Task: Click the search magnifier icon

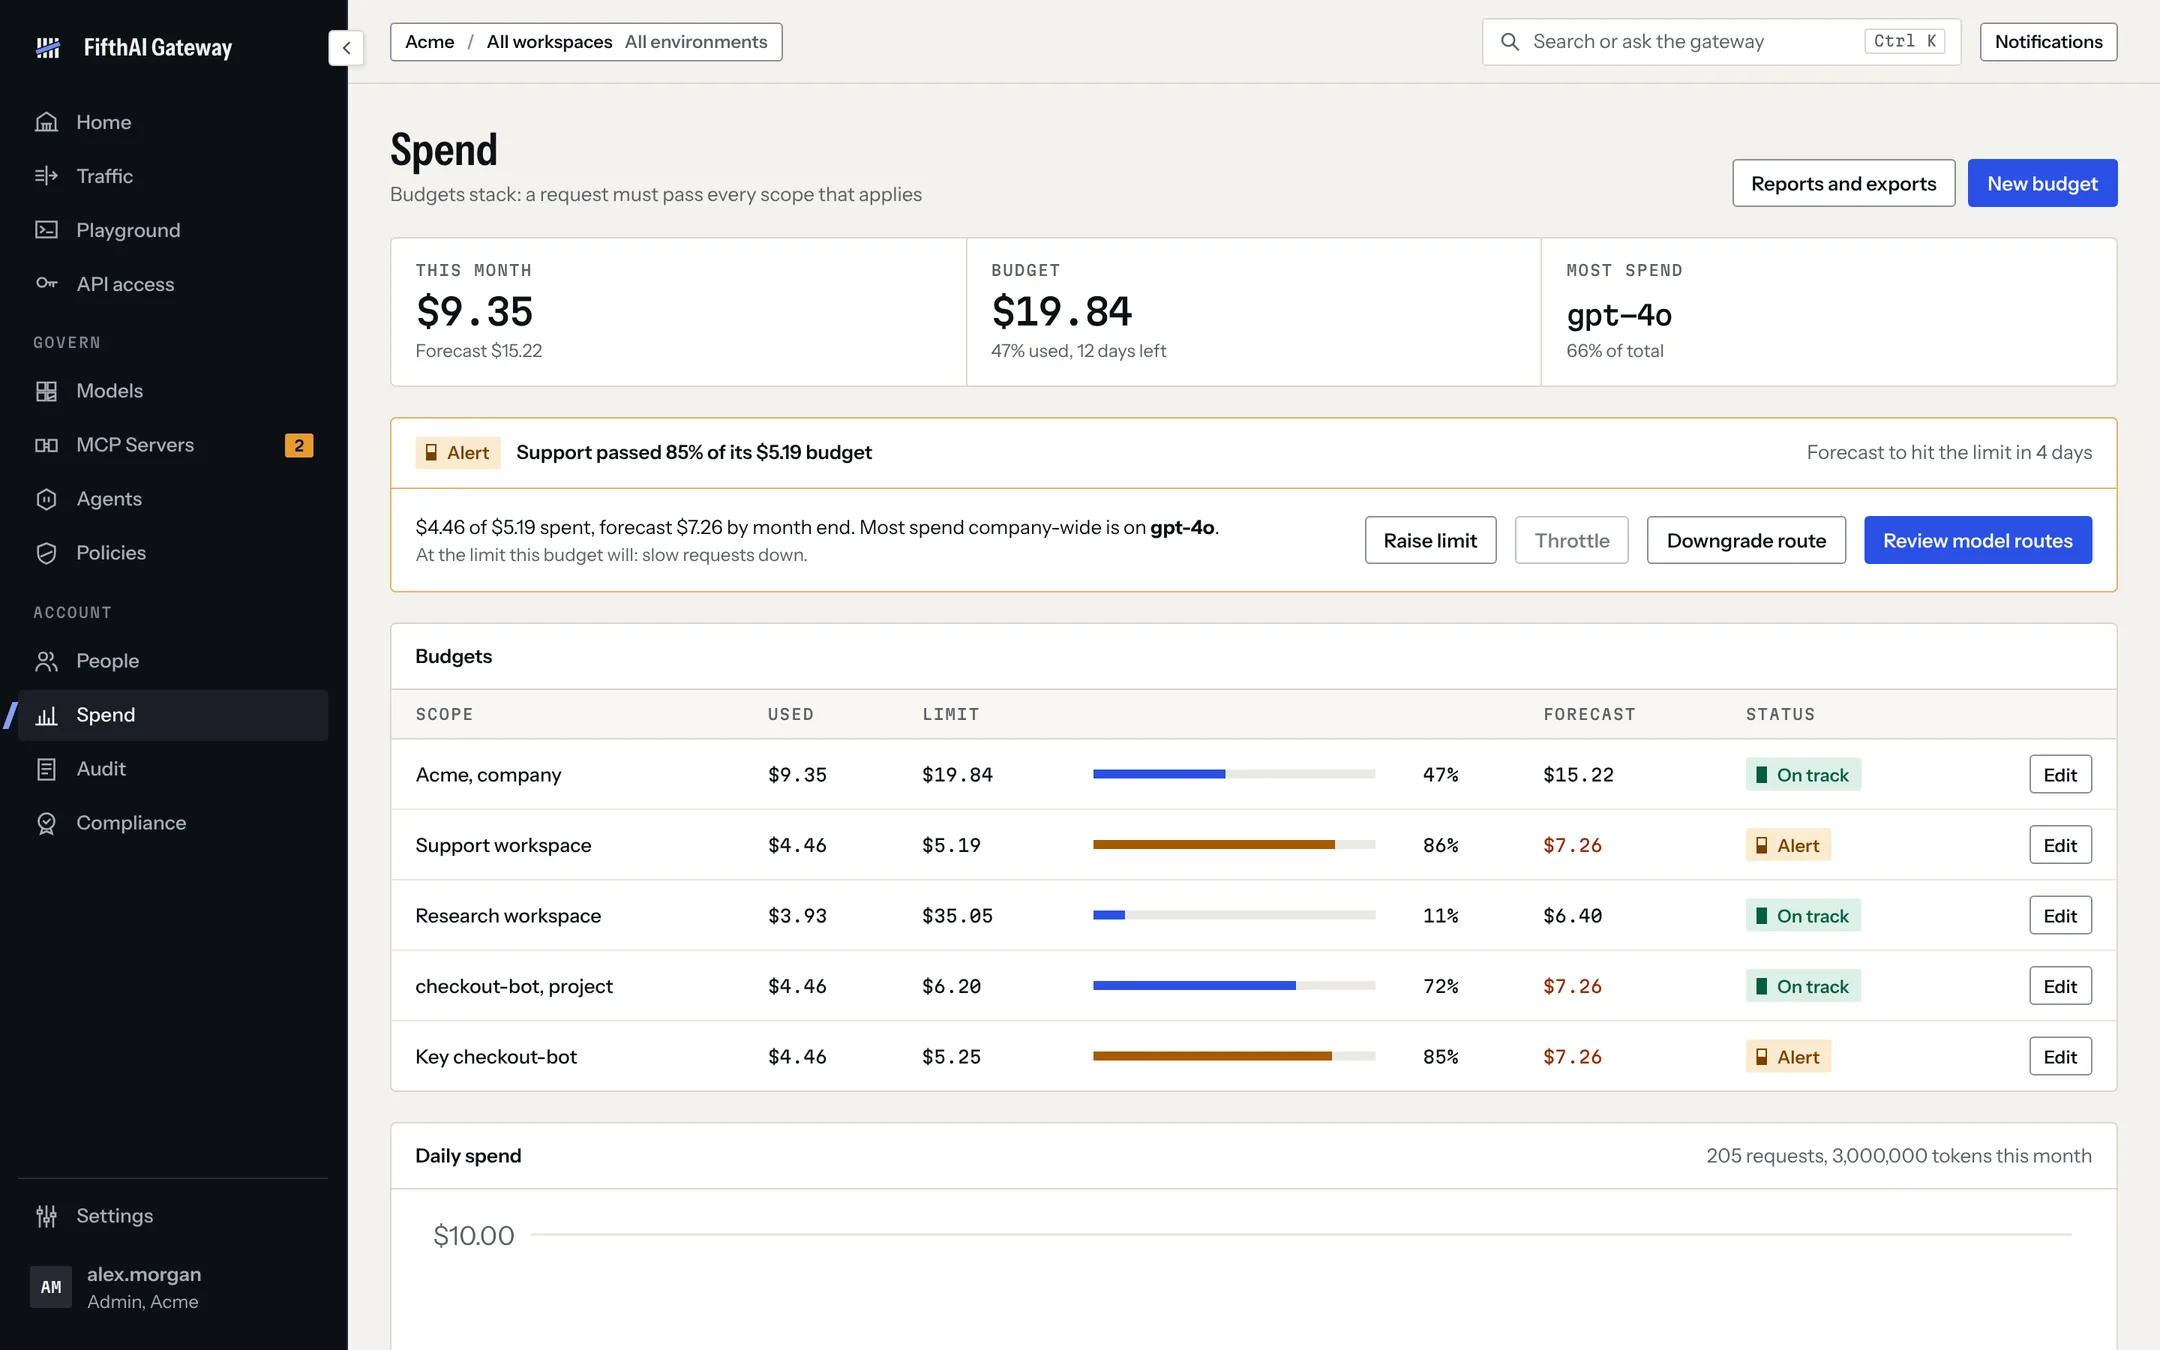Action: [x=1510, y=42]
